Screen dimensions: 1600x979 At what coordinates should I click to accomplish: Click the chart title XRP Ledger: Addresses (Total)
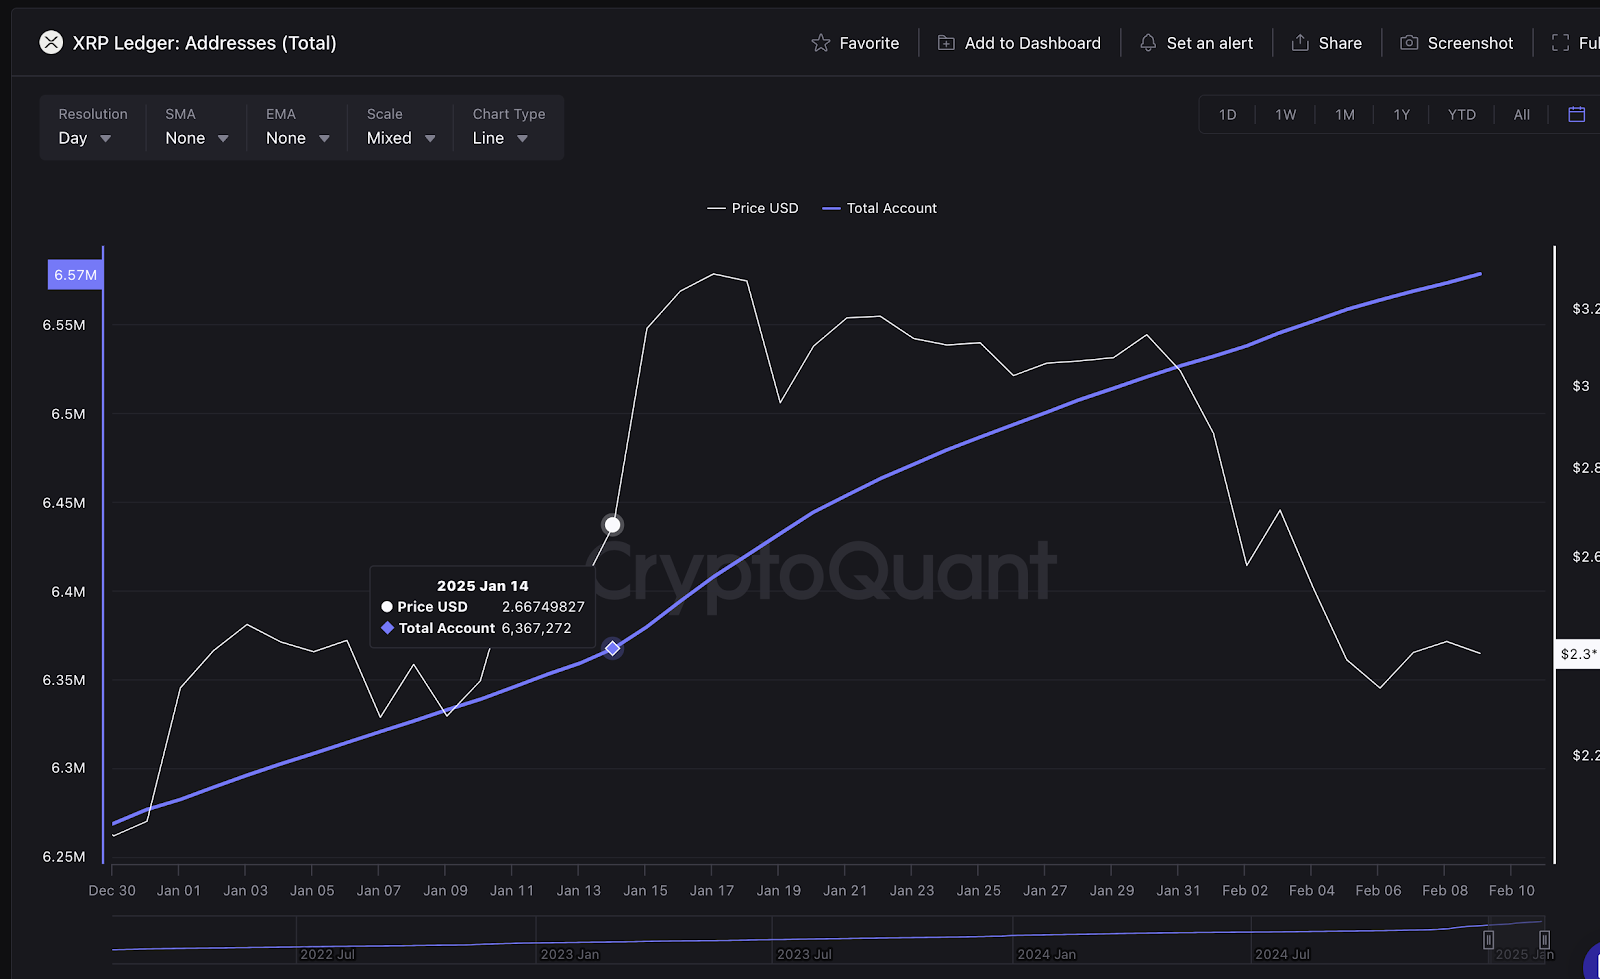204,43
